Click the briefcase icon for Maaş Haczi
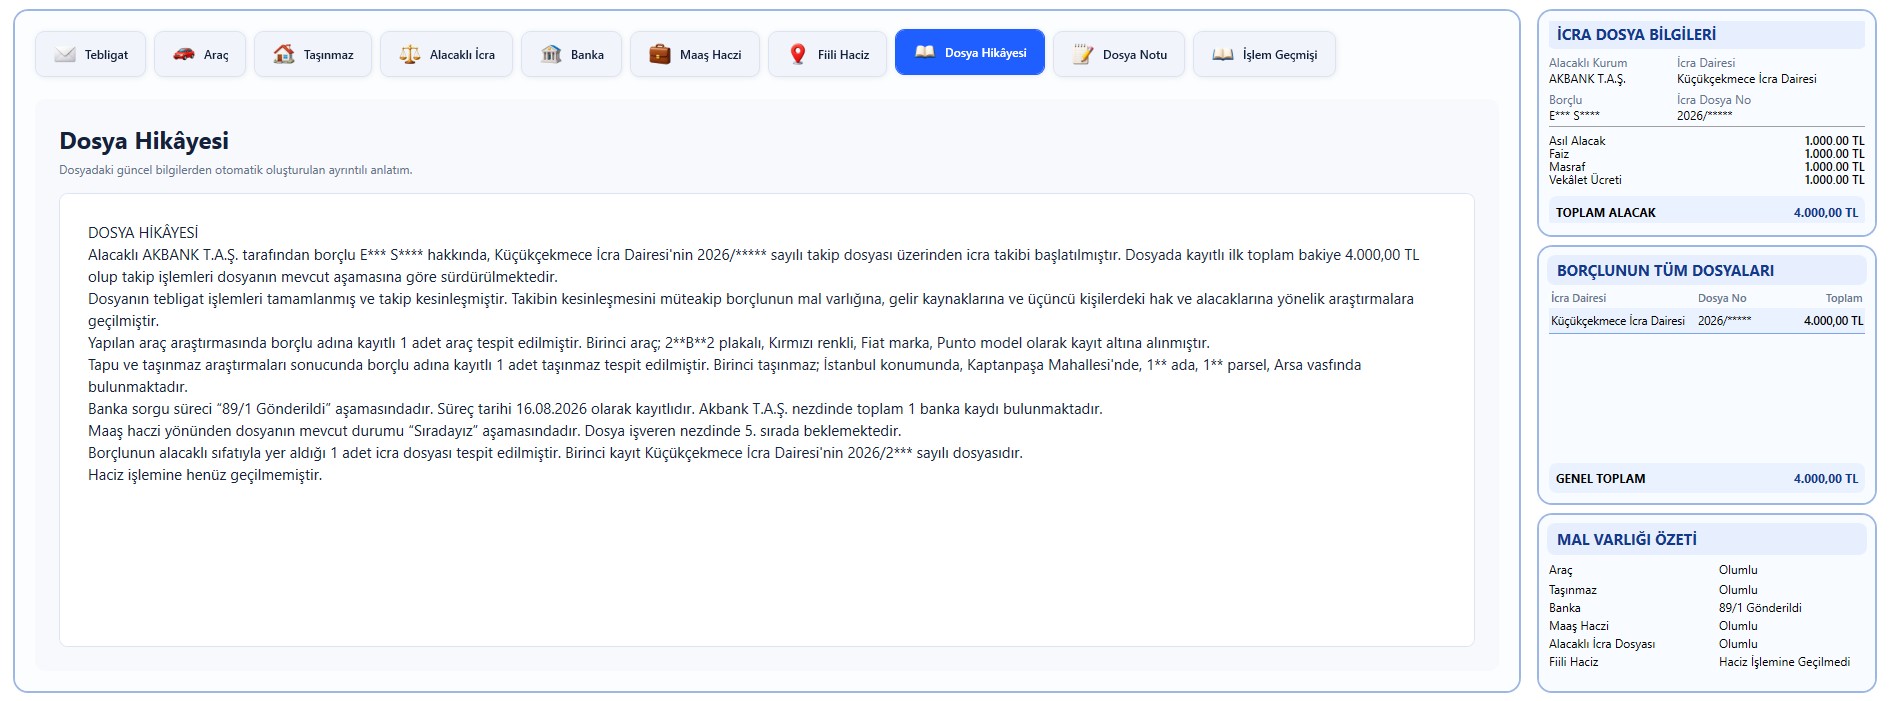Screen dimensions: 1893x701 660,54
